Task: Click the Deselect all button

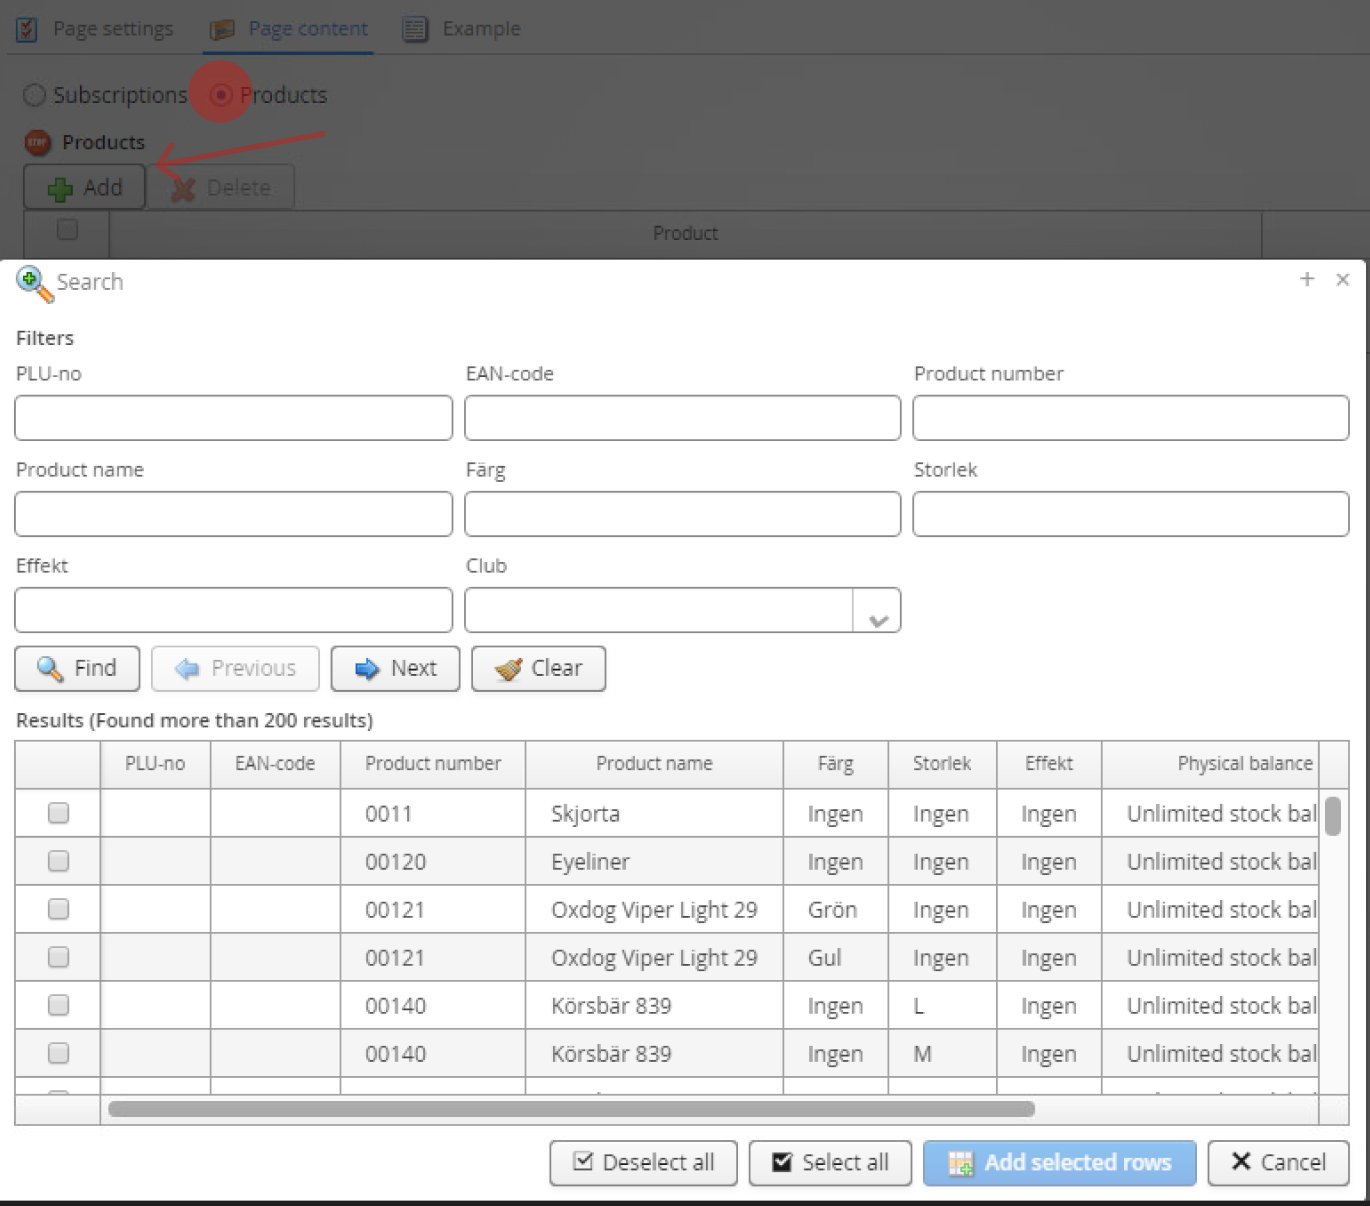Action: tap(643, 1162)
